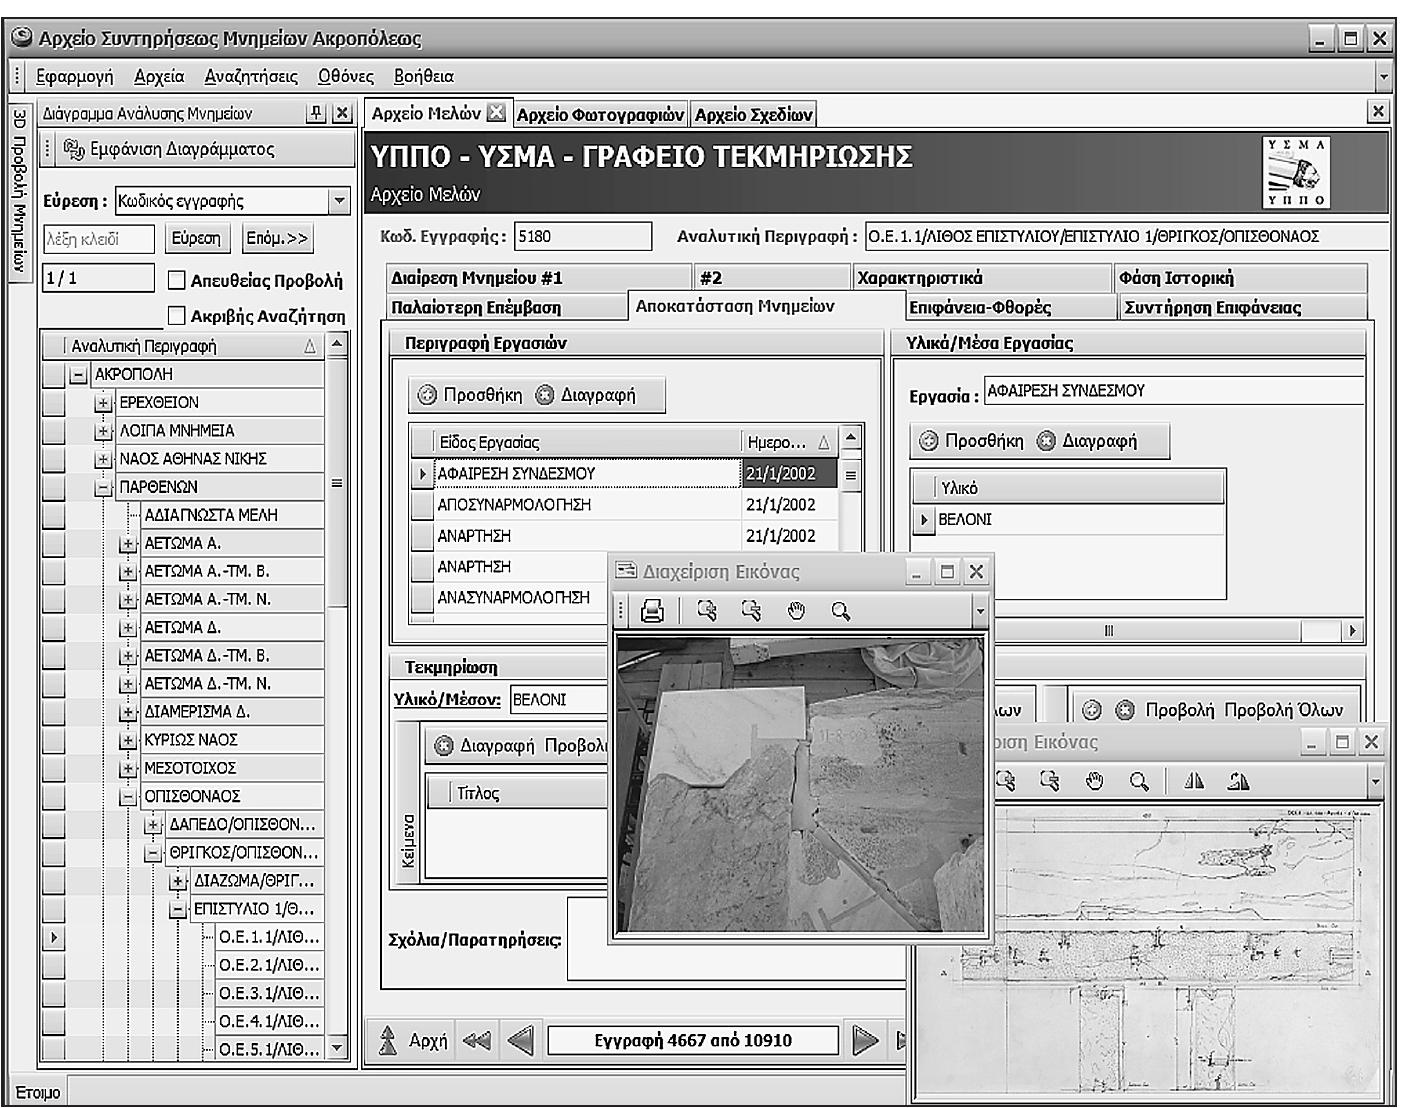The width and height of the screenshot is (1405, 1108).
Task: Click Προσθήκη under Περιγραφή Εργασιών
Action: tap(470, 395)
